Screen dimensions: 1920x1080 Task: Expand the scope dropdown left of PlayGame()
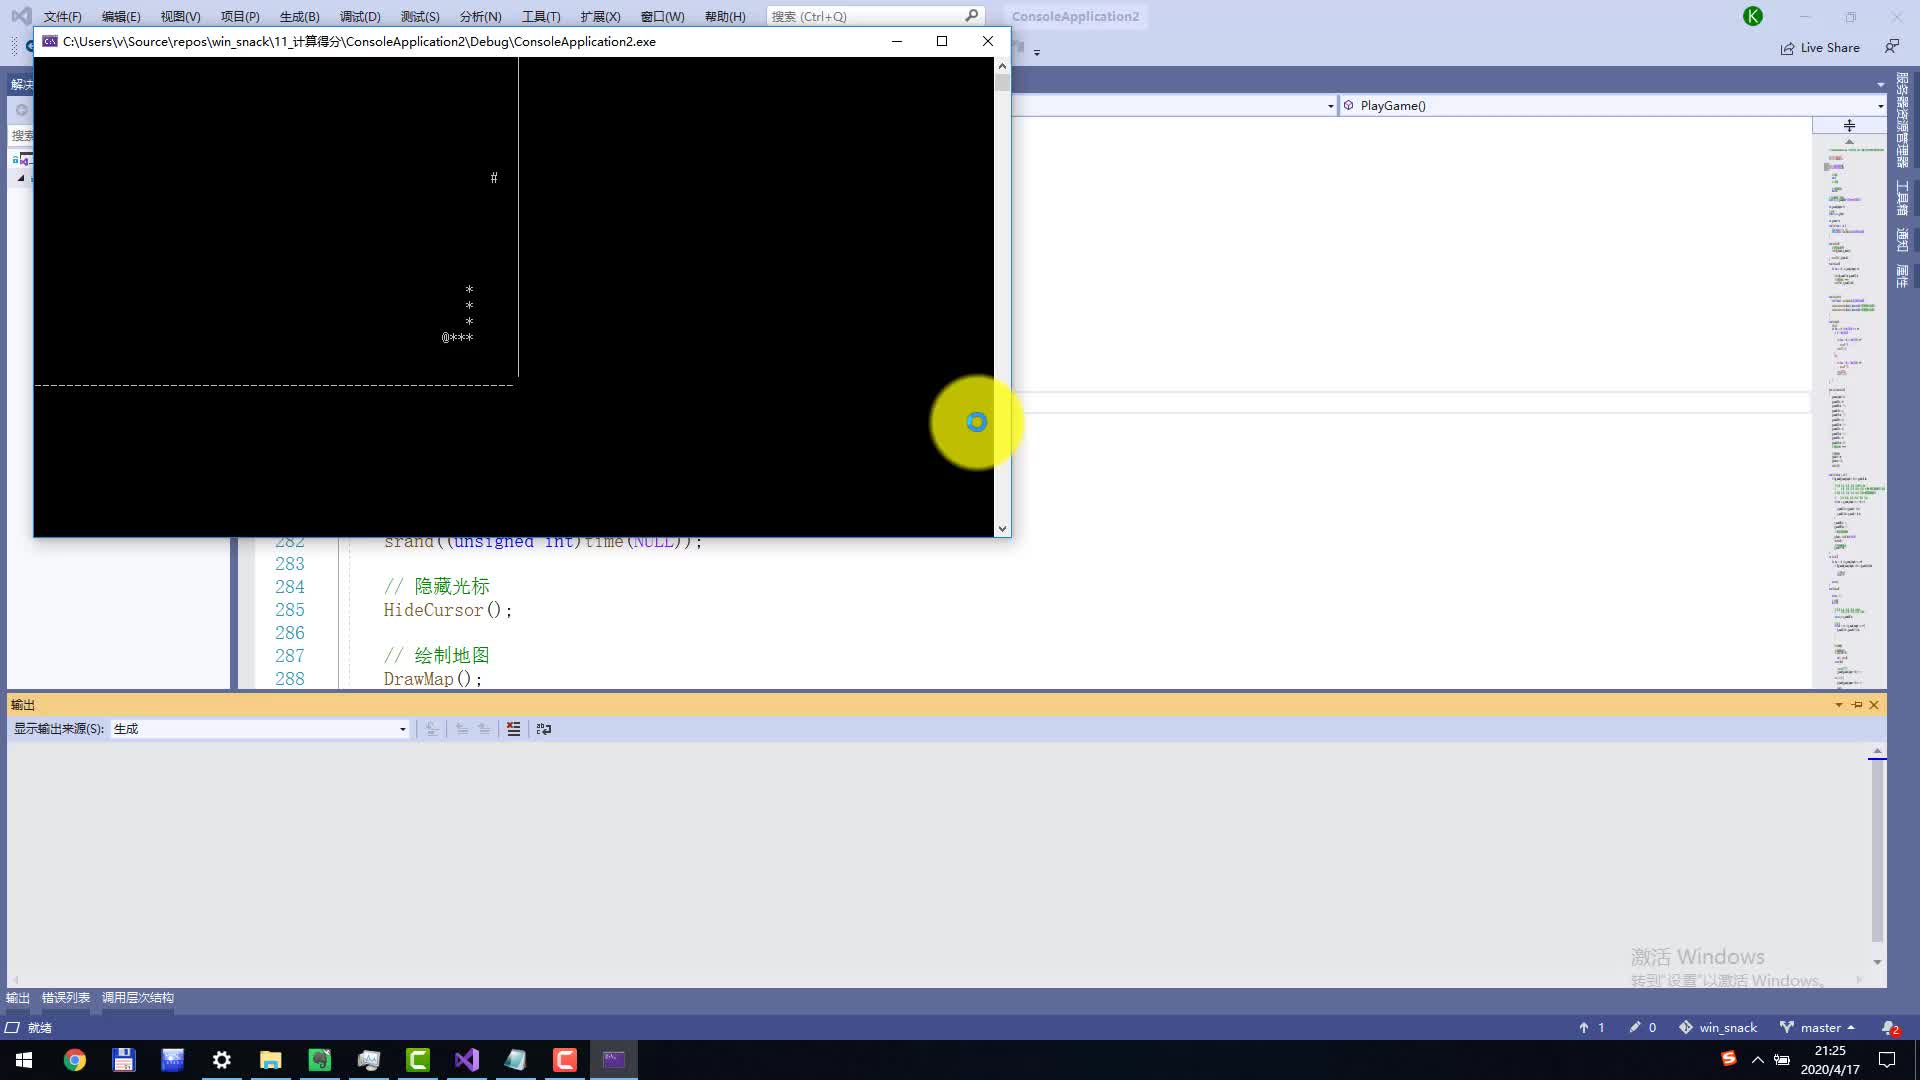tap(1330, 106)
